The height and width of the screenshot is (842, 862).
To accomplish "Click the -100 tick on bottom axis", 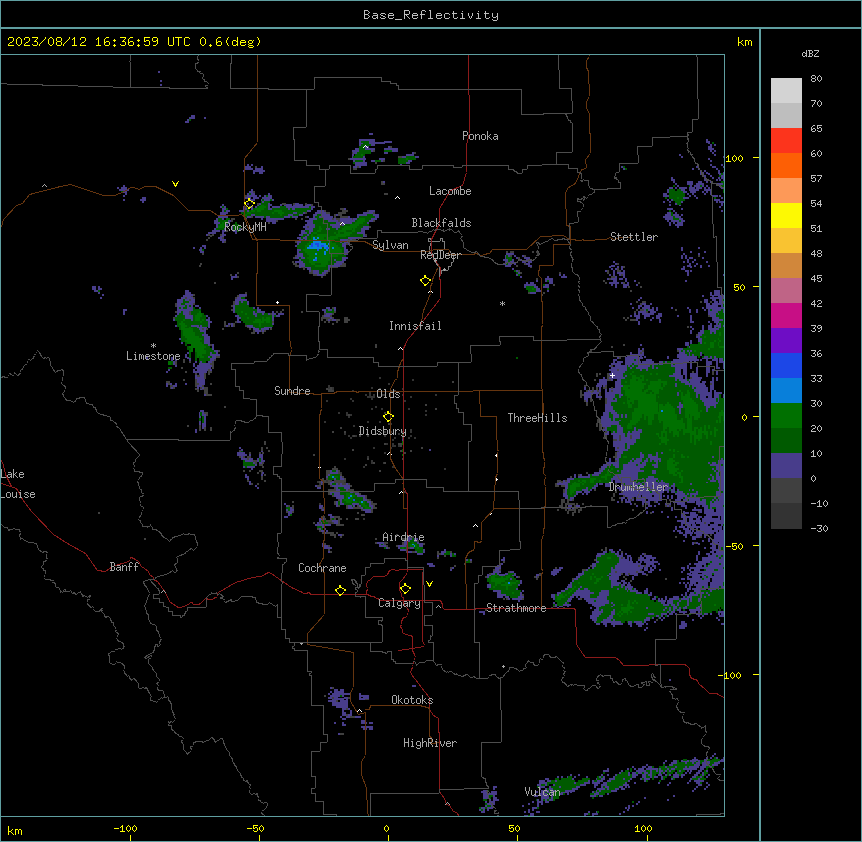I will (x=126, y=828).
